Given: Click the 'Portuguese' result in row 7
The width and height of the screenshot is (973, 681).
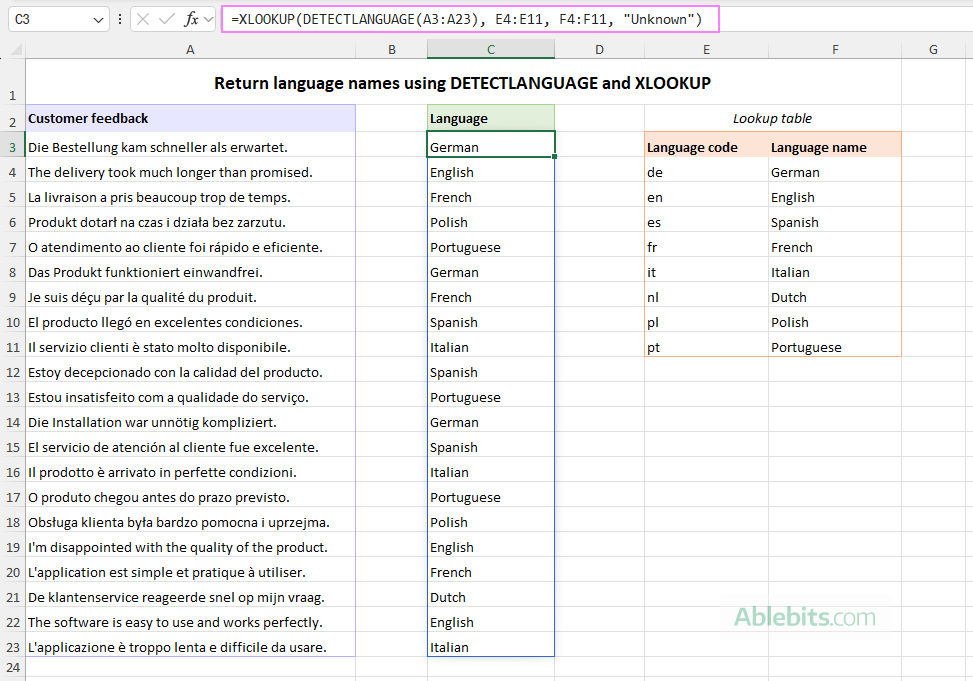Looking at the screenshot, I should coord(491,247).
